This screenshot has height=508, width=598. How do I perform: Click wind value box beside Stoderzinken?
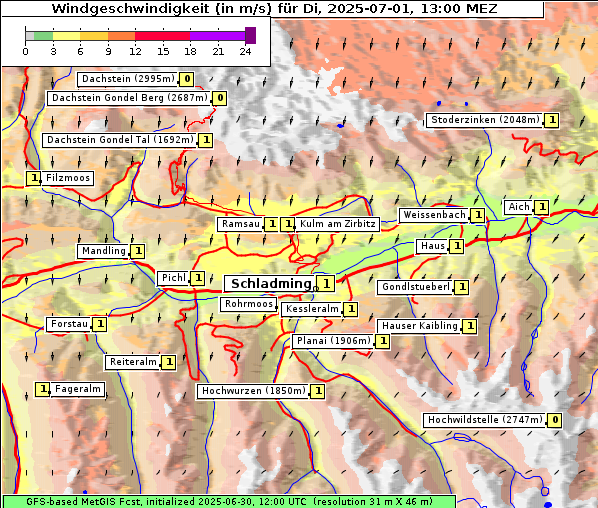(x=551, y=121)
